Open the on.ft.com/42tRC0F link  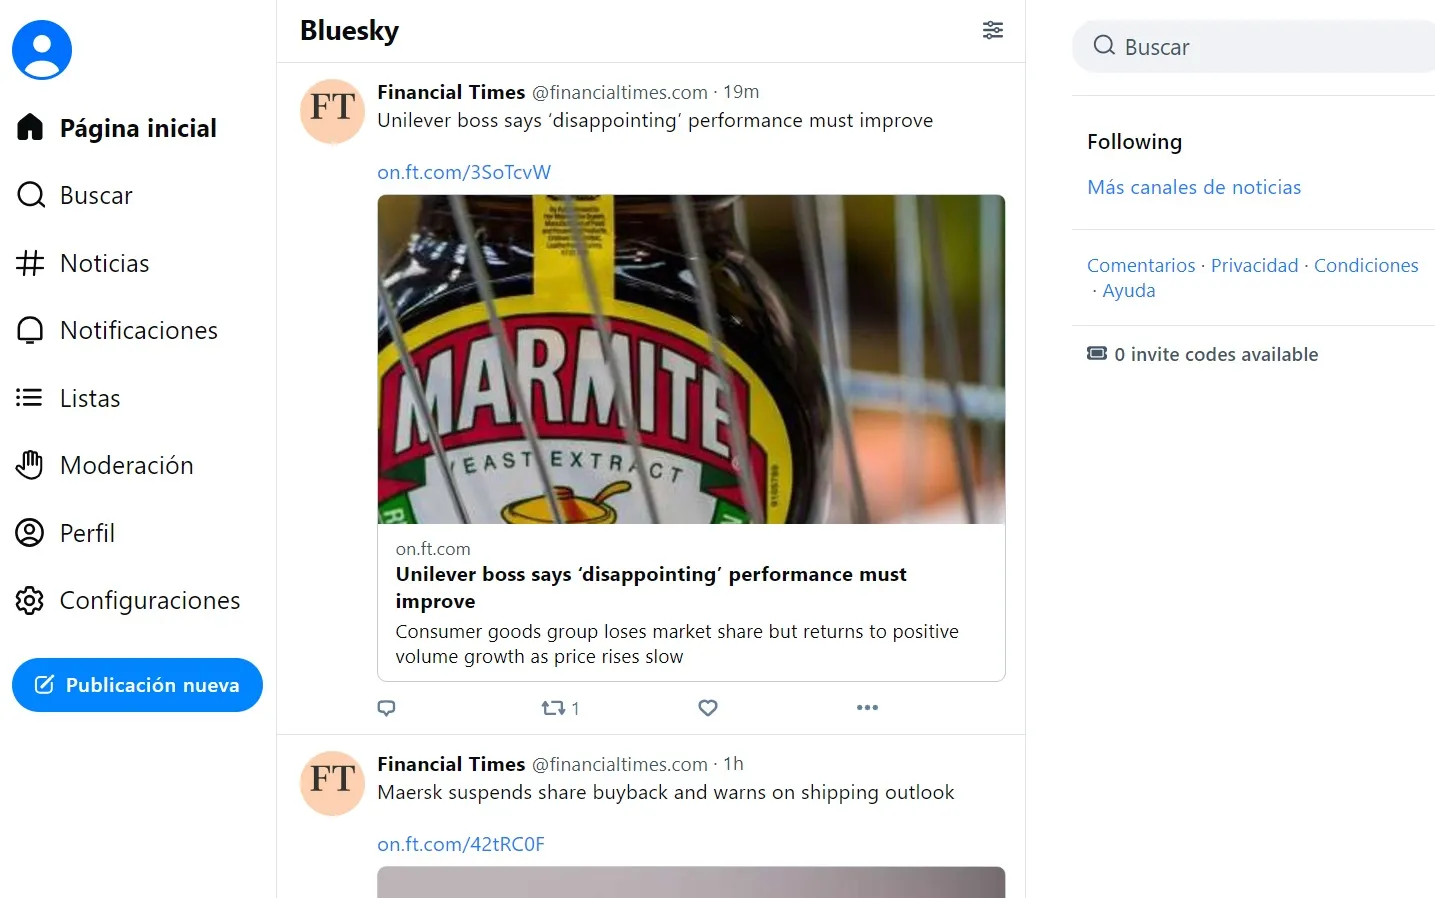(461, 844)
